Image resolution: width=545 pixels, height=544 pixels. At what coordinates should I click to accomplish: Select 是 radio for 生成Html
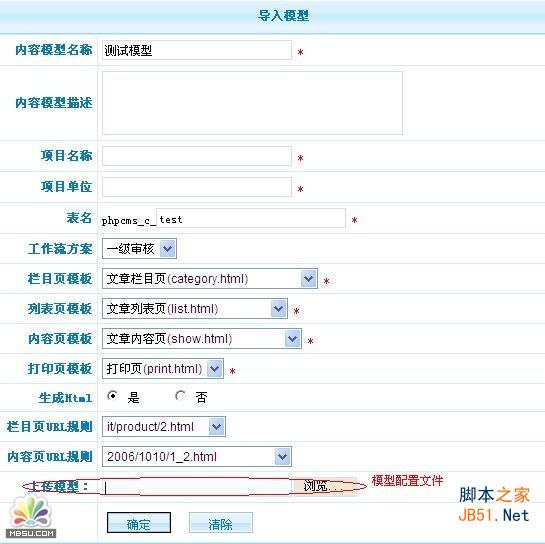tap(112, 396)
